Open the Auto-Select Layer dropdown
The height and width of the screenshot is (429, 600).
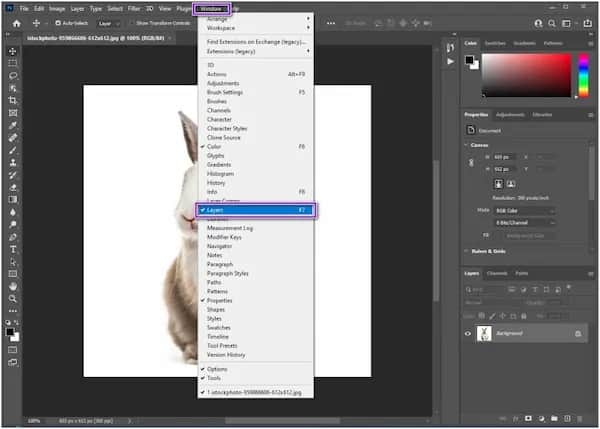tap(109, 23)
